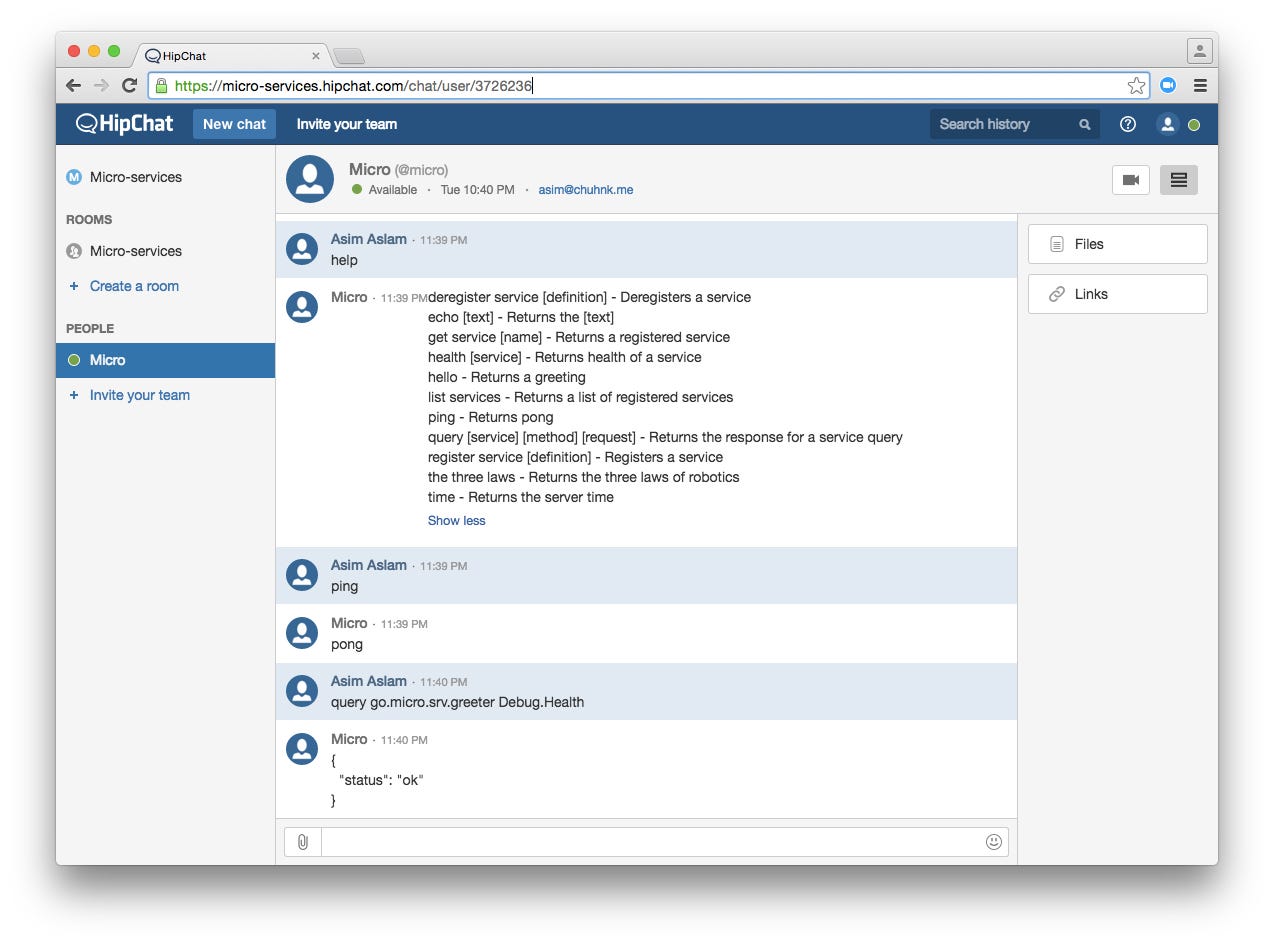The height and width of the screenshot is (945, 1274).
Task: Click the '@micro' mention name in the header
Action: [x=421, y=170]
